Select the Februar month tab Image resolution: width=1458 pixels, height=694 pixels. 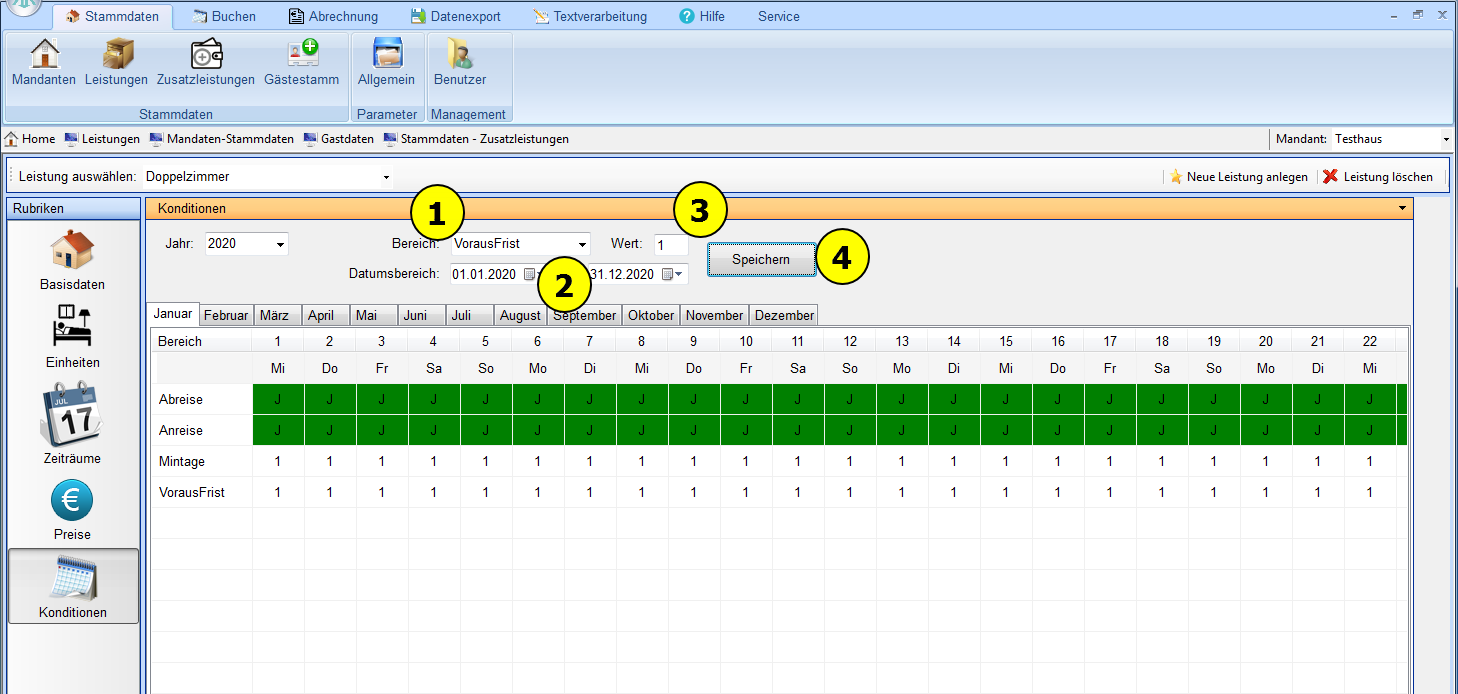point(226,315)
